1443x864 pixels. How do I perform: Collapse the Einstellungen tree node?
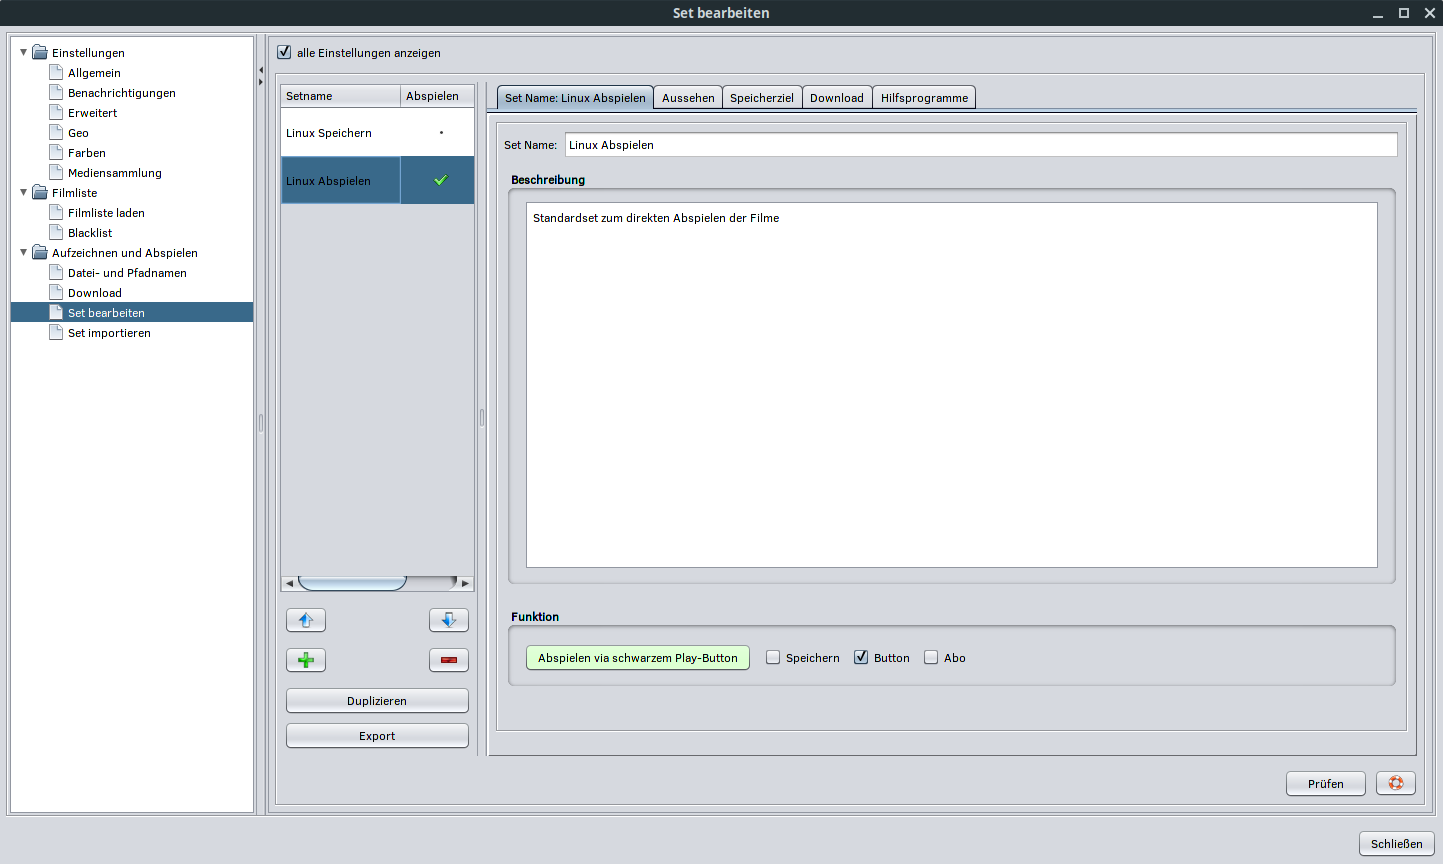(24, 52)
